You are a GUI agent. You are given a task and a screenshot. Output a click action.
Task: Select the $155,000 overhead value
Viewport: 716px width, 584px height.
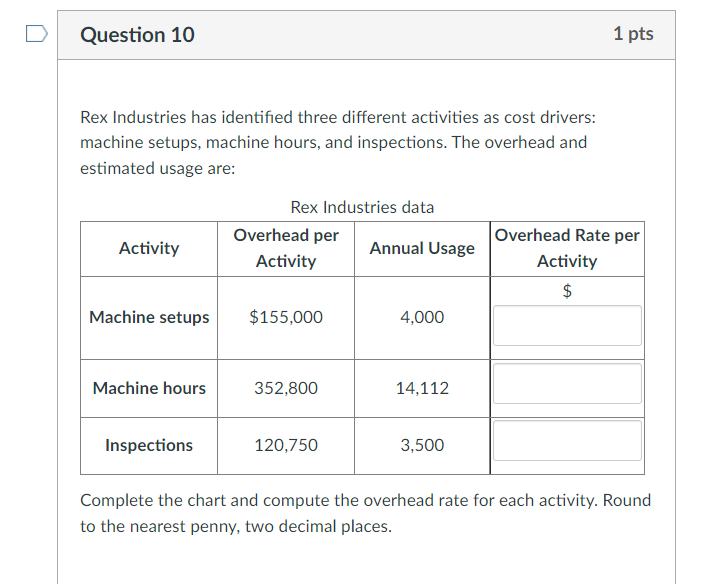(286, 317)
